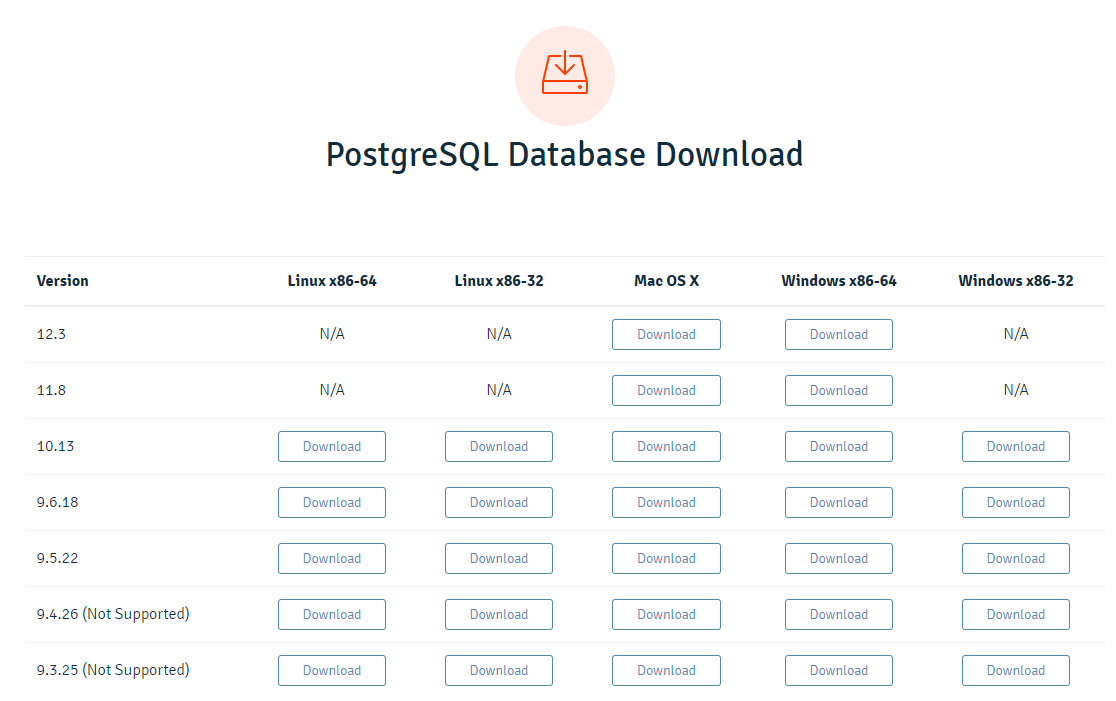Click N/A under Linux x86-32 for 11.8

499,390
